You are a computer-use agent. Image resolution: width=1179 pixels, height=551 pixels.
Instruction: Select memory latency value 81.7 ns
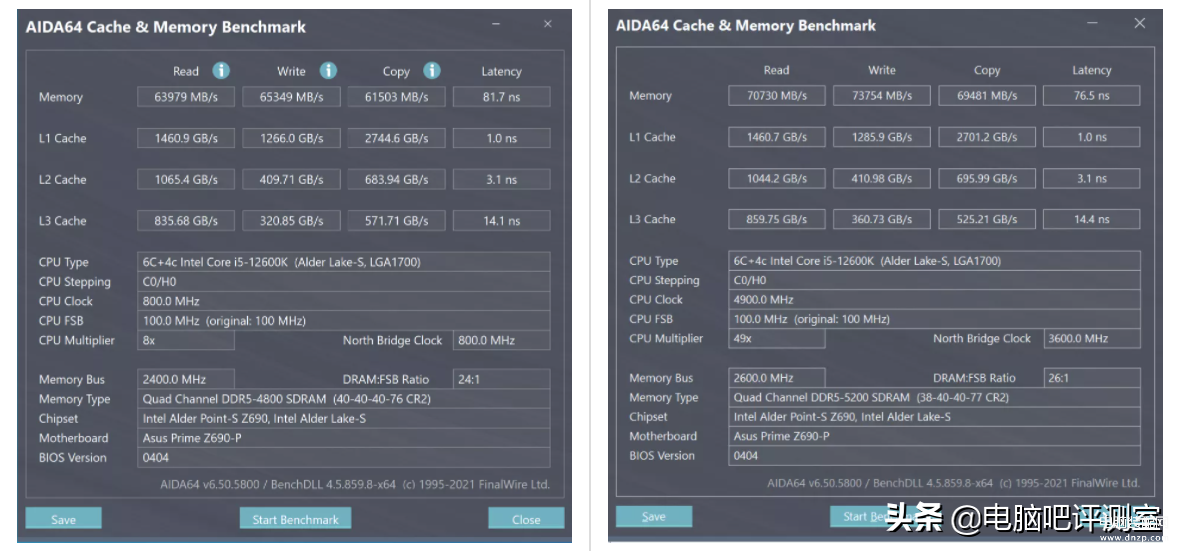coord(502,97)
